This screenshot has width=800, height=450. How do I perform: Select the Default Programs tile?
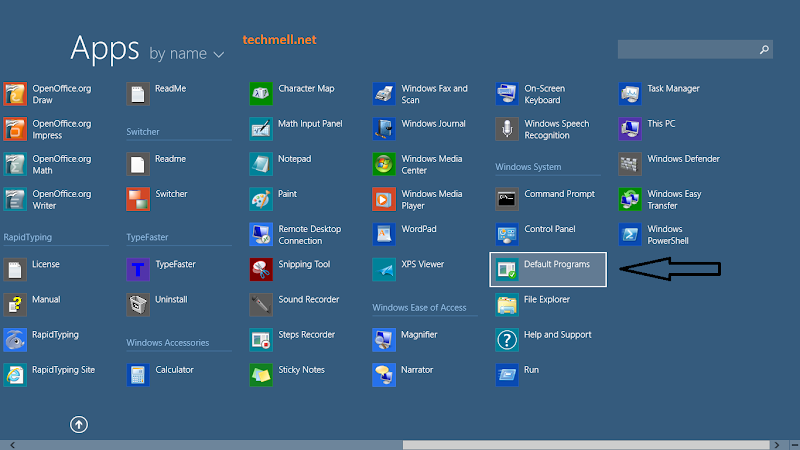coord(548,269)
